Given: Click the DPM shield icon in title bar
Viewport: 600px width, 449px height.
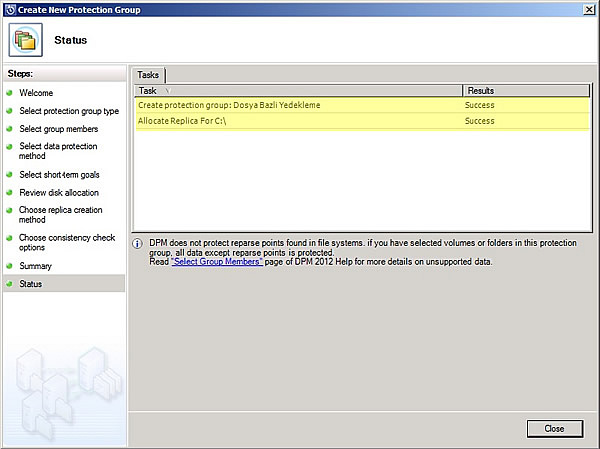Looking at the screenshot, I should [9, 9].
